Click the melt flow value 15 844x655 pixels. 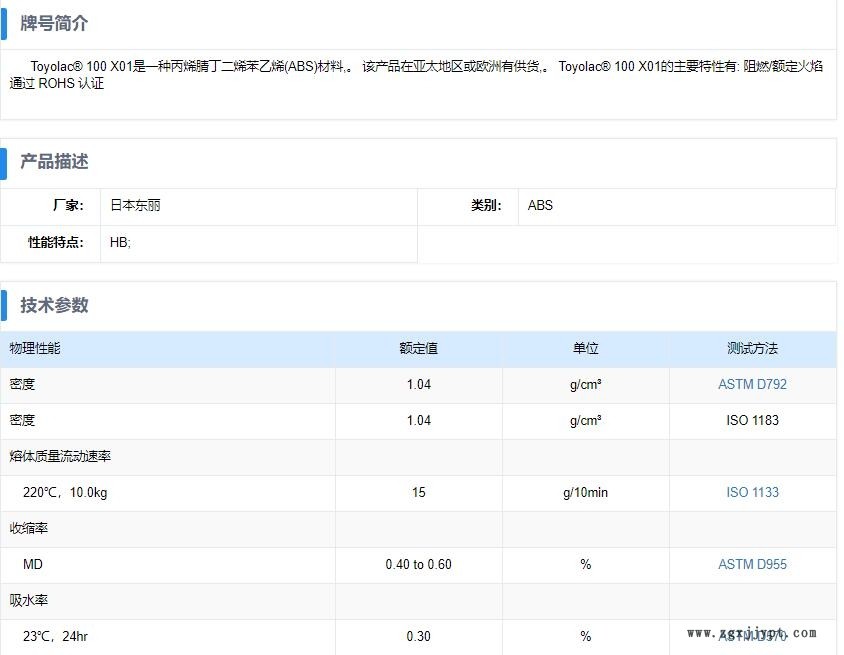[x=418, y=492]
